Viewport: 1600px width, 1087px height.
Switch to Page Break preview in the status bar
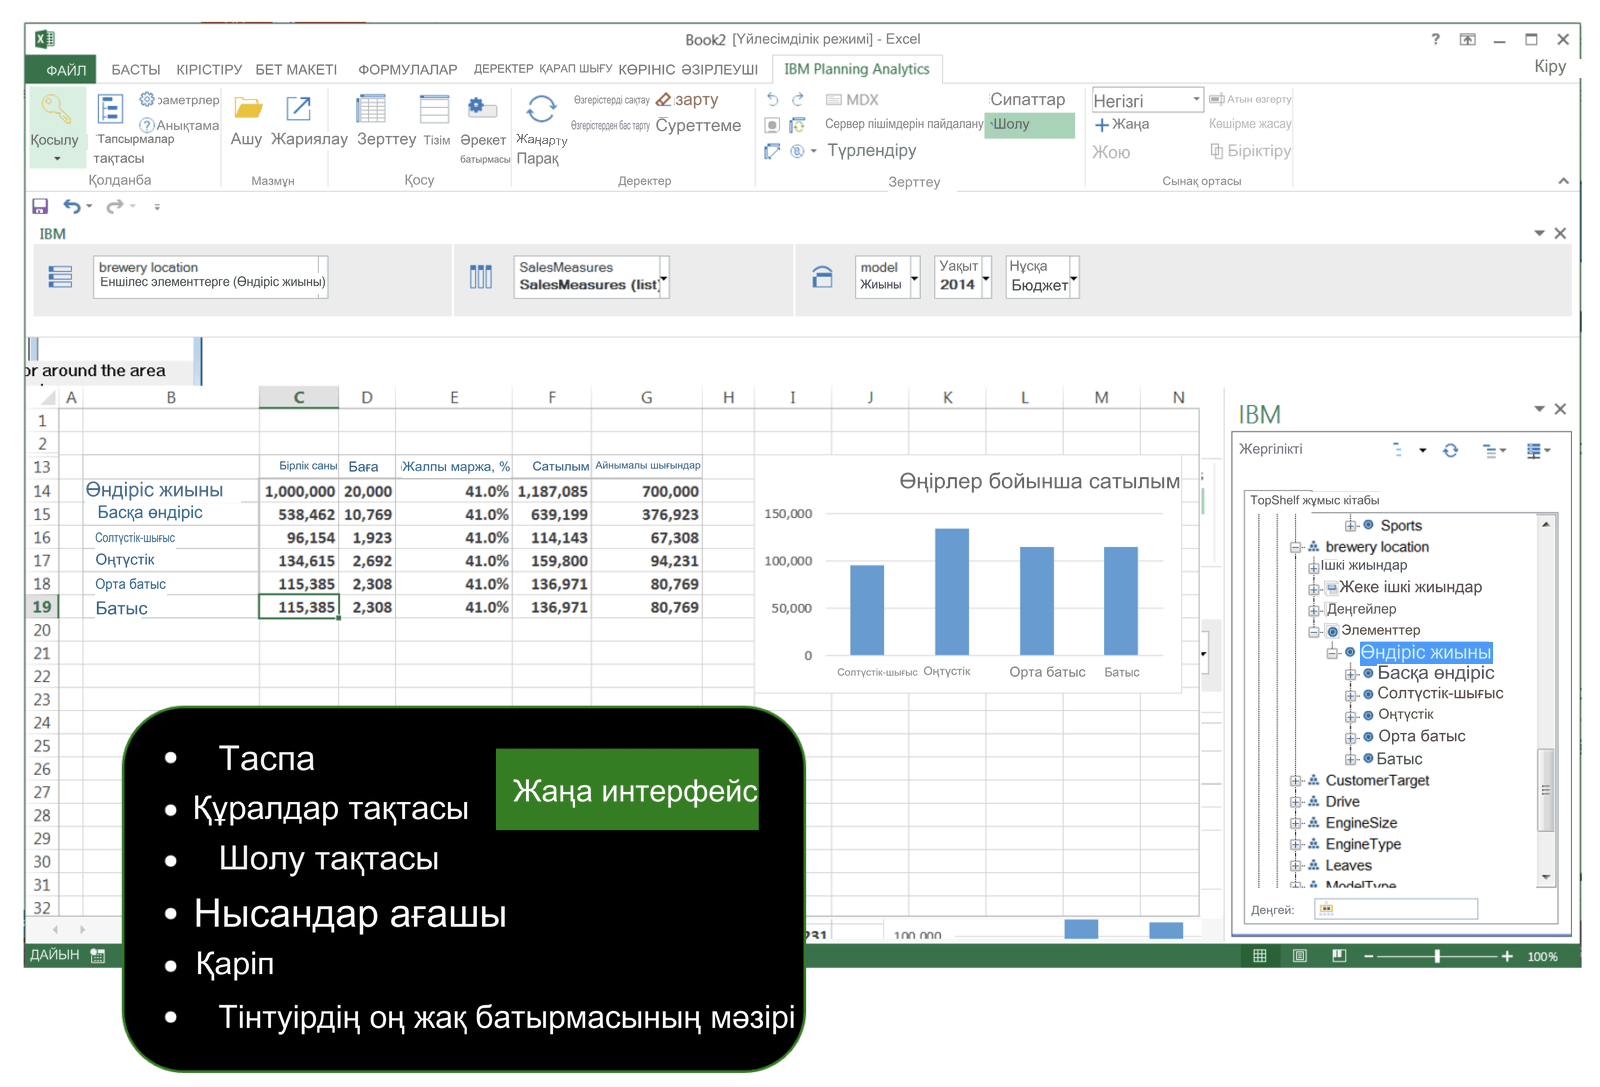1339,956
